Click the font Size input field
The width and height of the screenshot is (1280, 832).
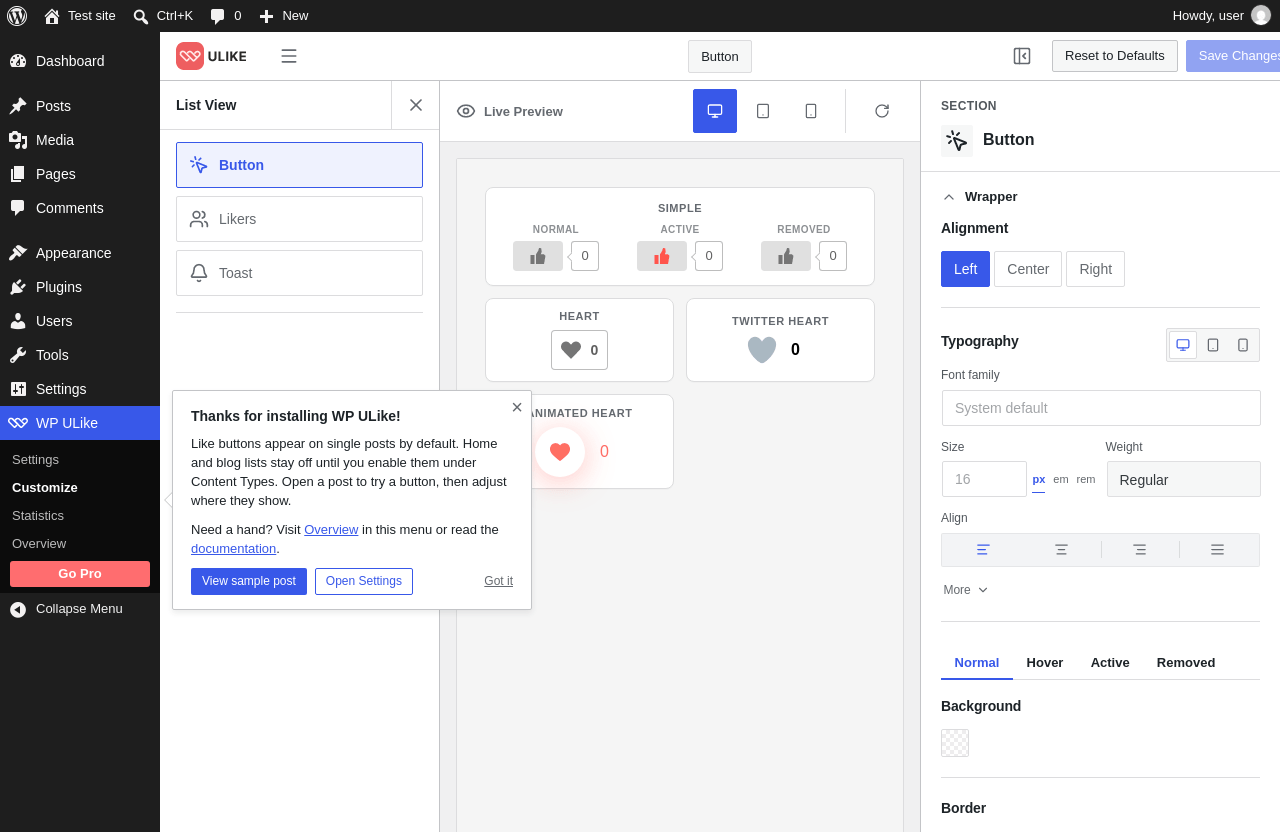pos(984,479)
